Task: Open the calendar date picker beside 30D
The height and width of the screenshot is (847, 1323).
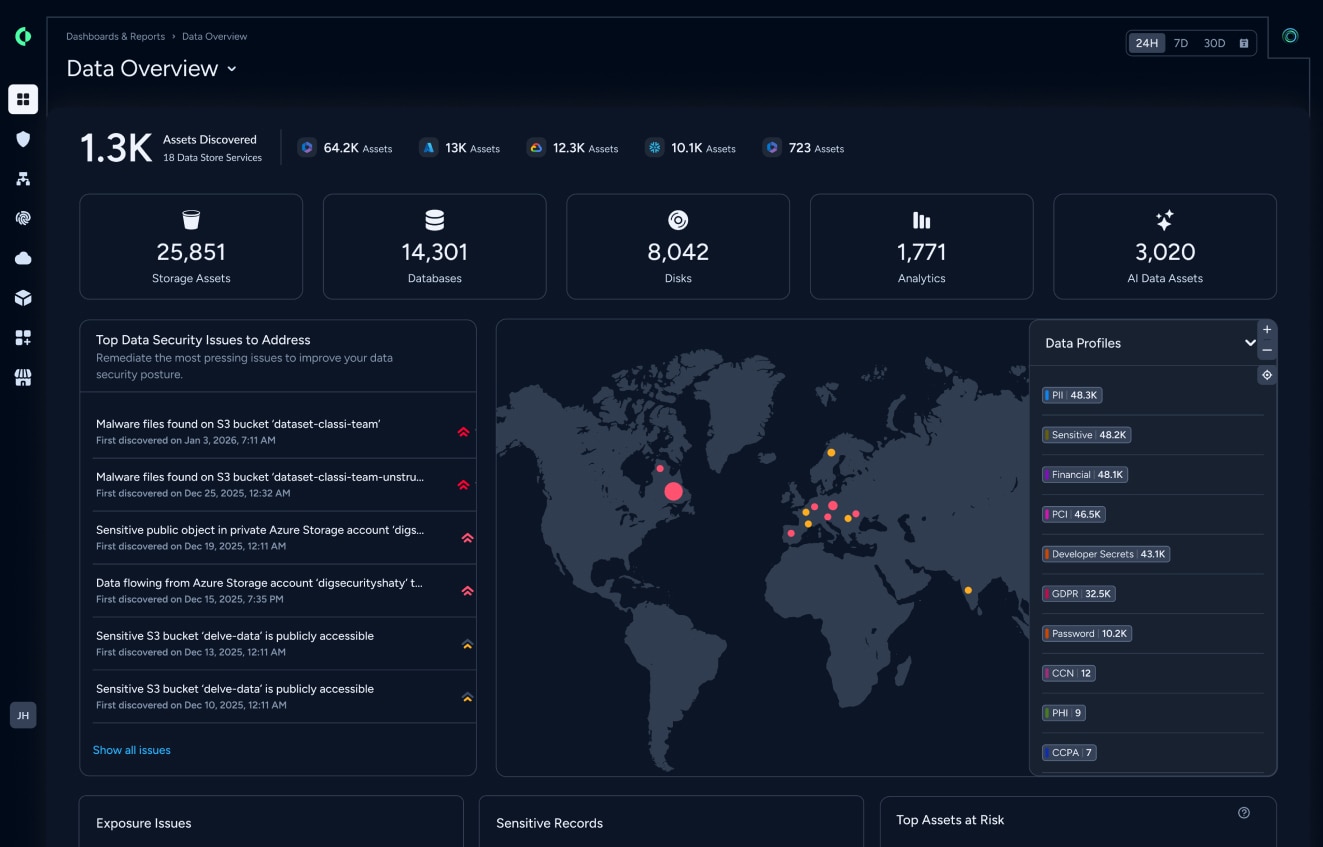Action: (x=1243, y=43)
